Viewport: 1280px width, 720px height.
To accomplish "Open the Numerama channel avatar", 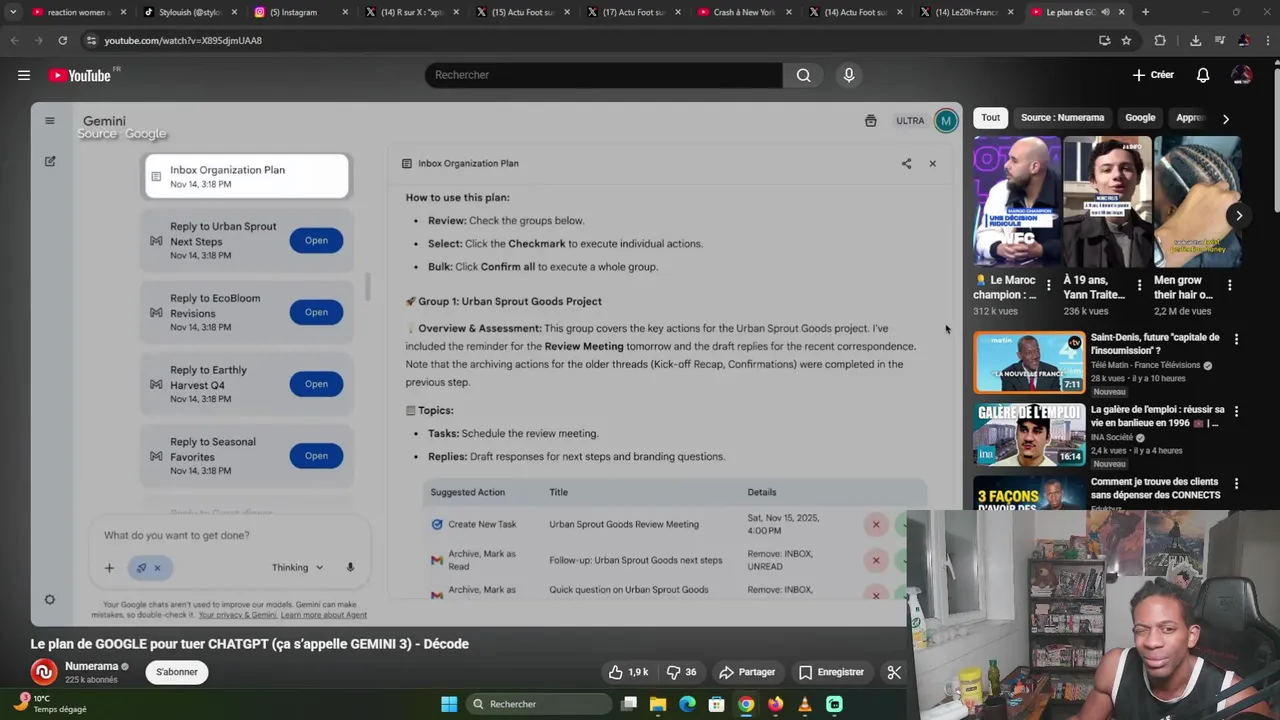I will point(43,672).
